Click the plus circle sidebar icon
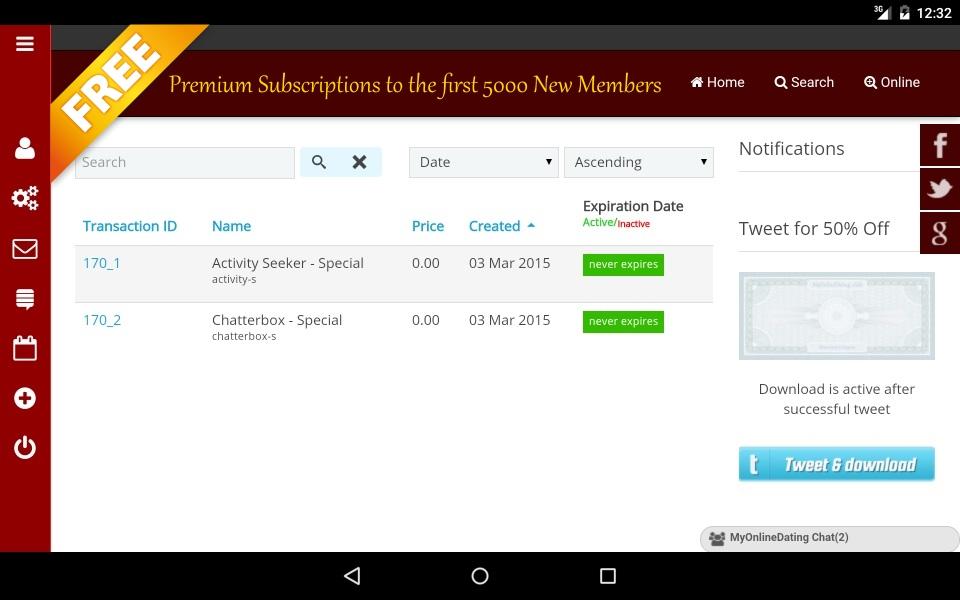The height and width of the screenshot is (600, 960). tap(24, 399)
